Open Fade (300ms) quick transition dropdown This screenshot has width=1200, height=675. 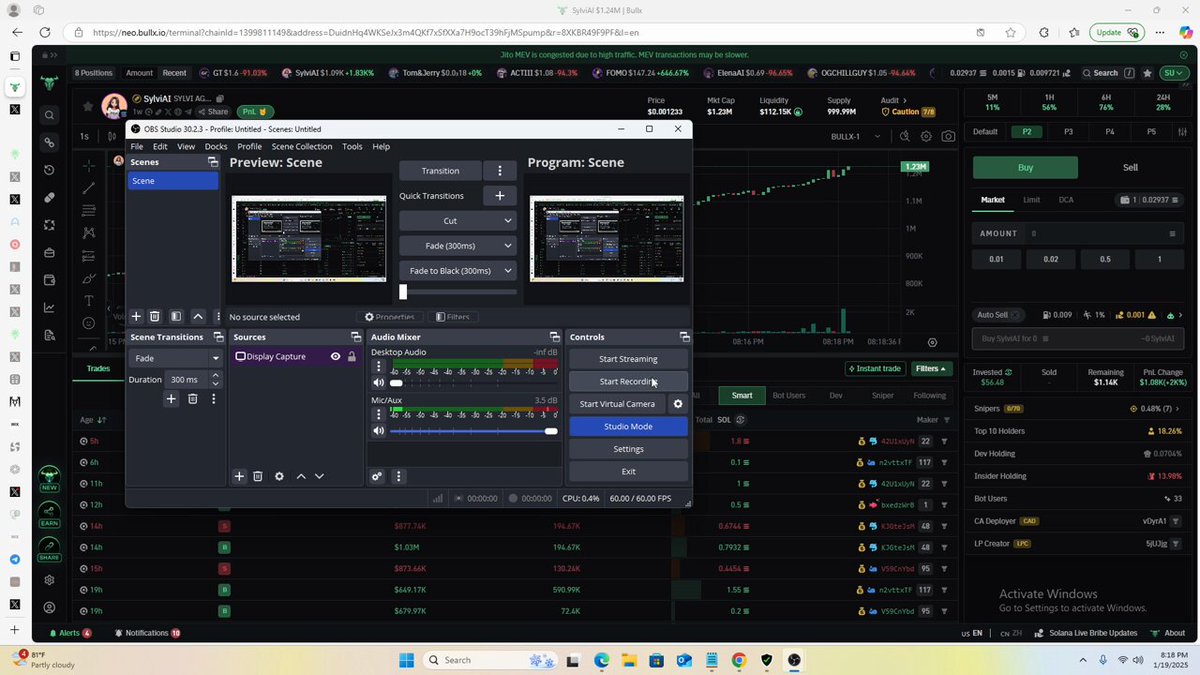pyautogui.click(x=457, y=245)
